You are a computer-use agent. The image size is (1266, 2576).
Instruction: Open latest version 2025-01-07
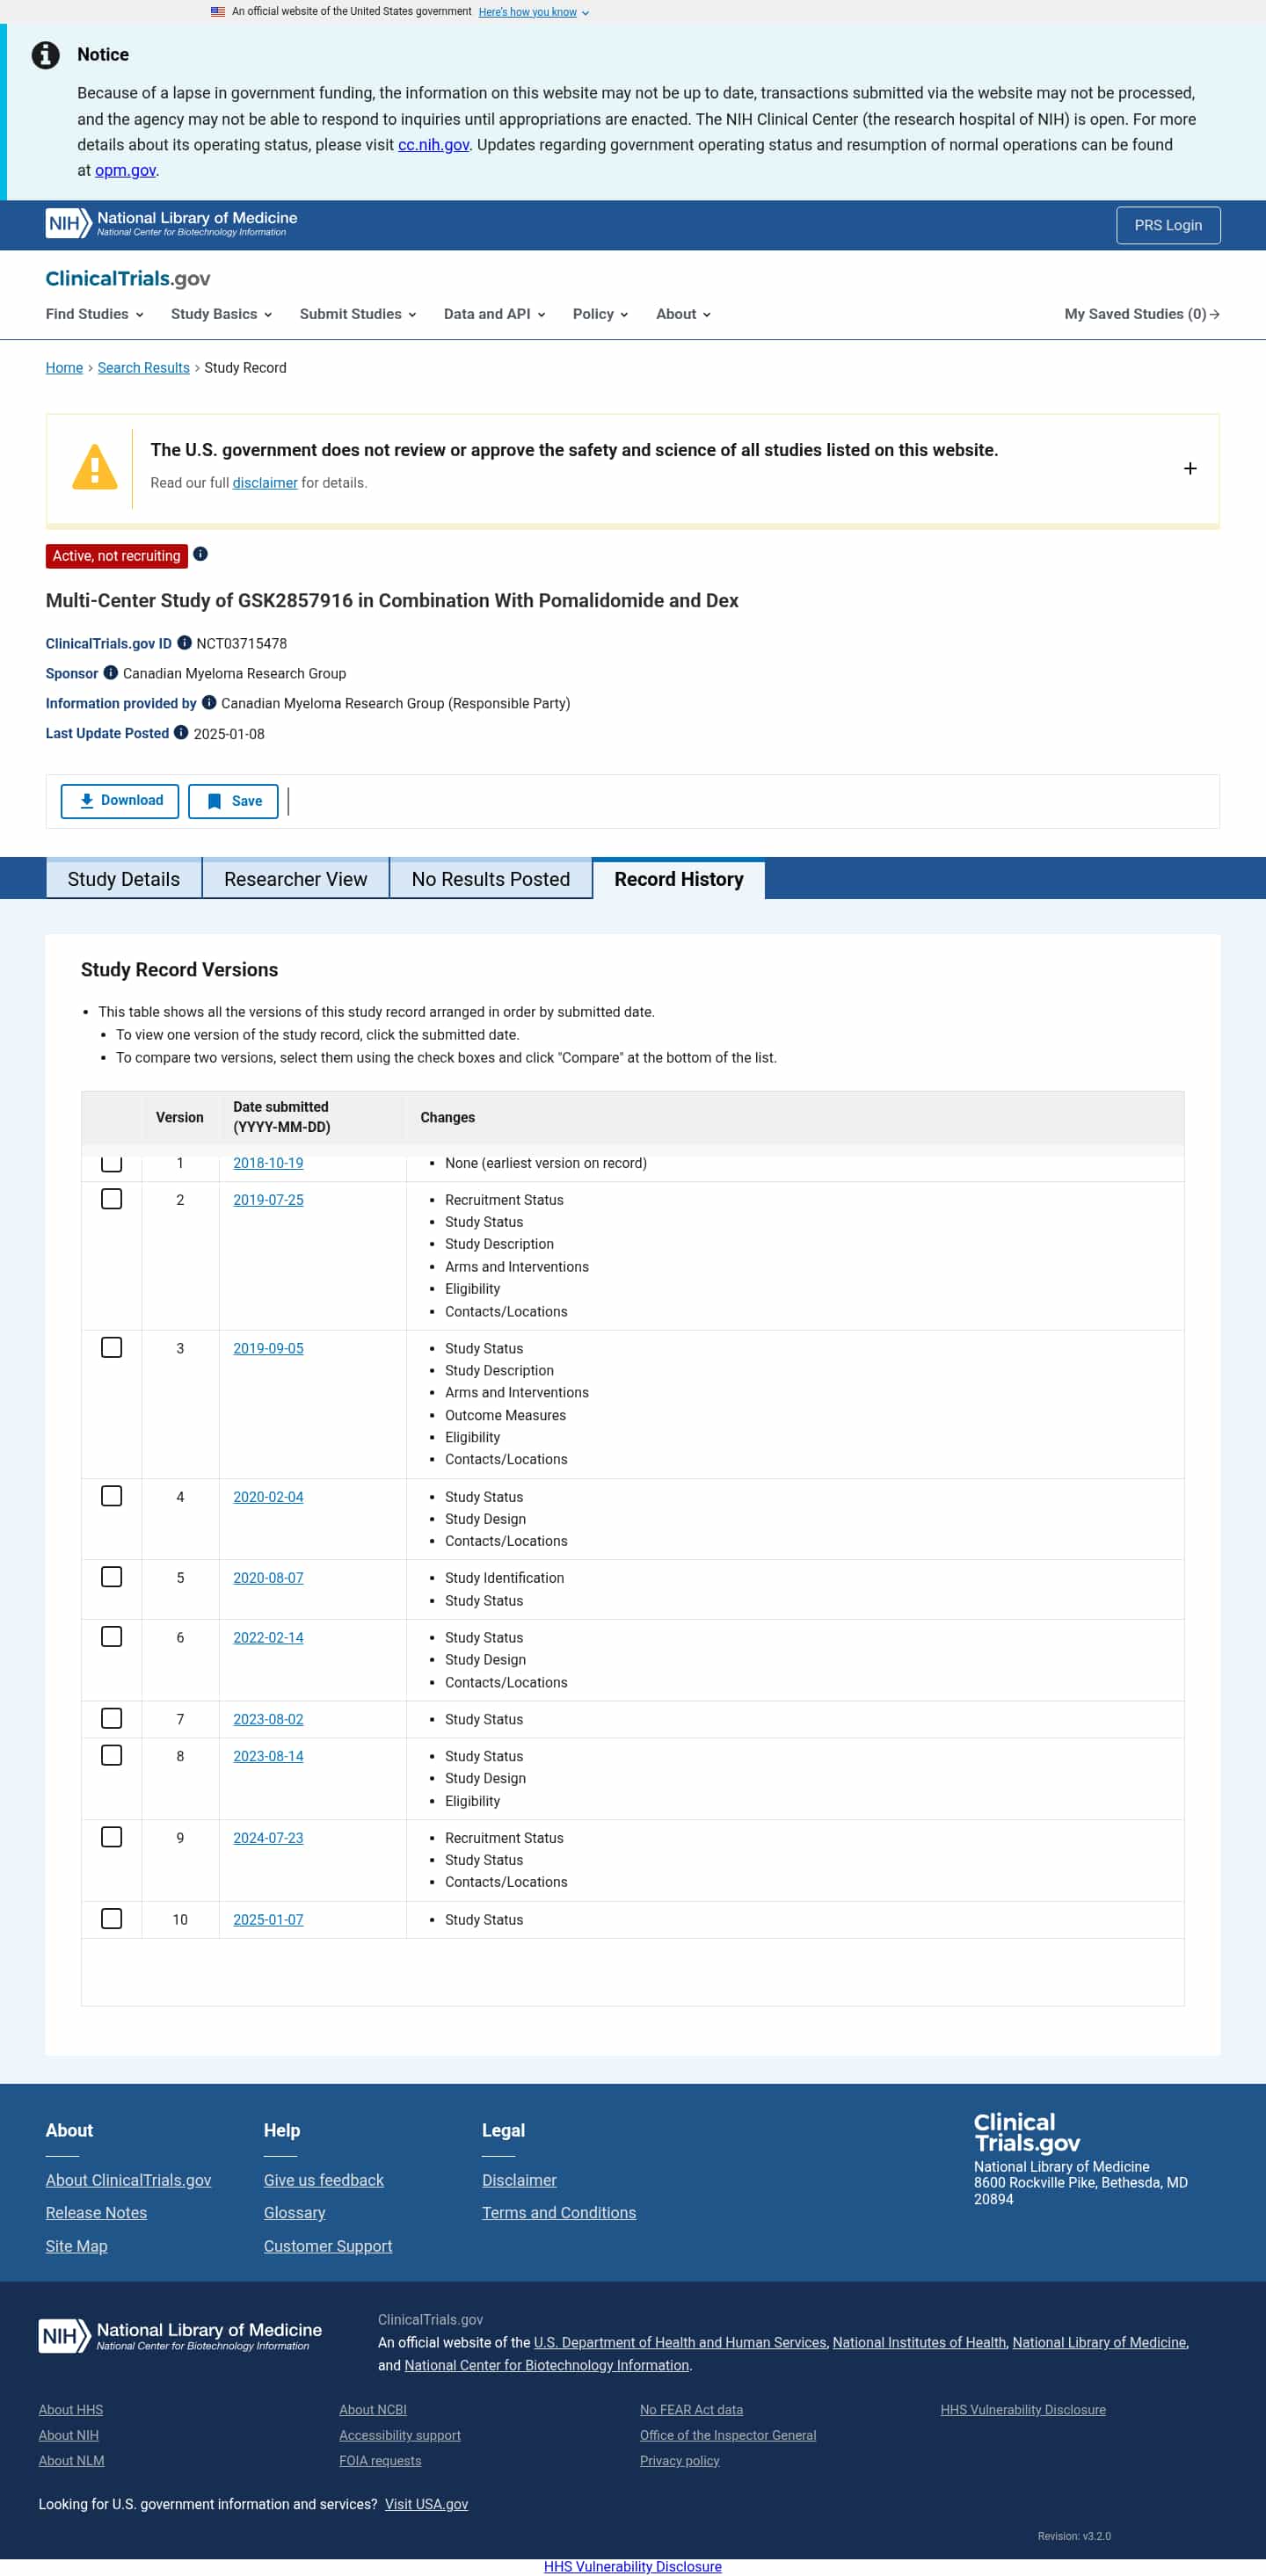point(268,1920)
